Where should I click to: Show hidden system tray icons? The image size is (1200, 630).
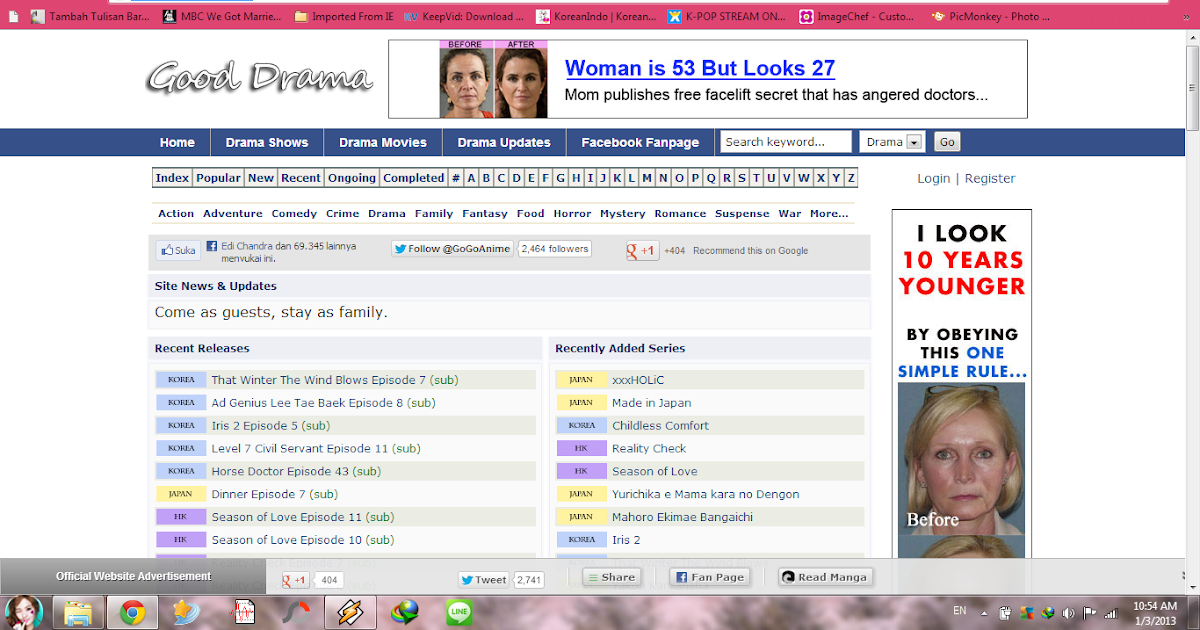click(x=985, y=612)
